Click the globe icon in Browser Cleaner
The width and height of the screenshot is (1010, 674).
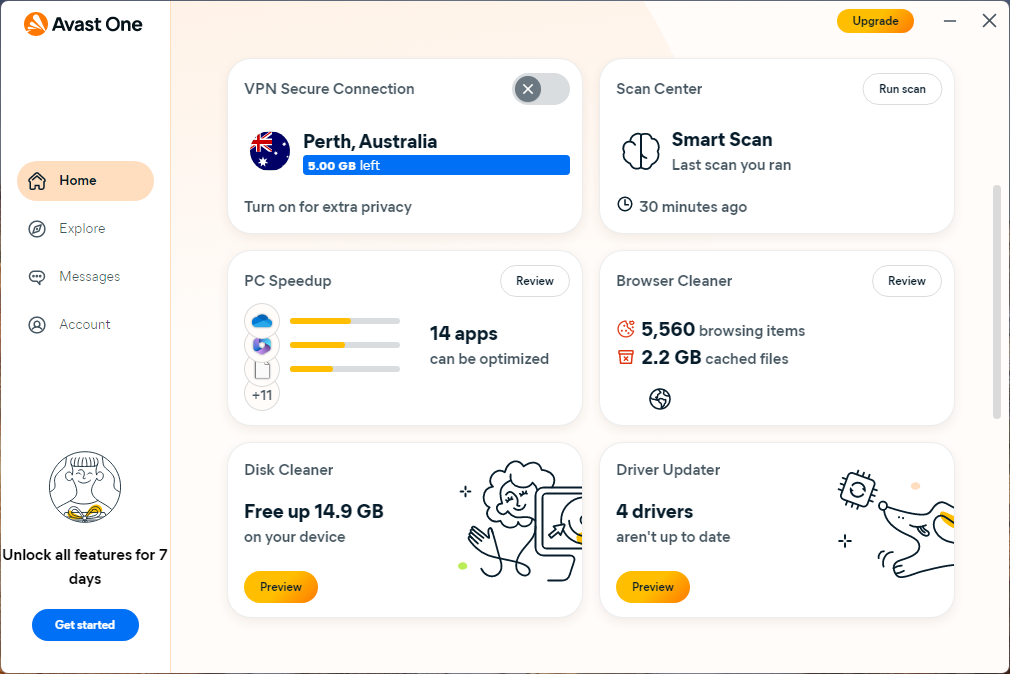[x=660, y=399]
